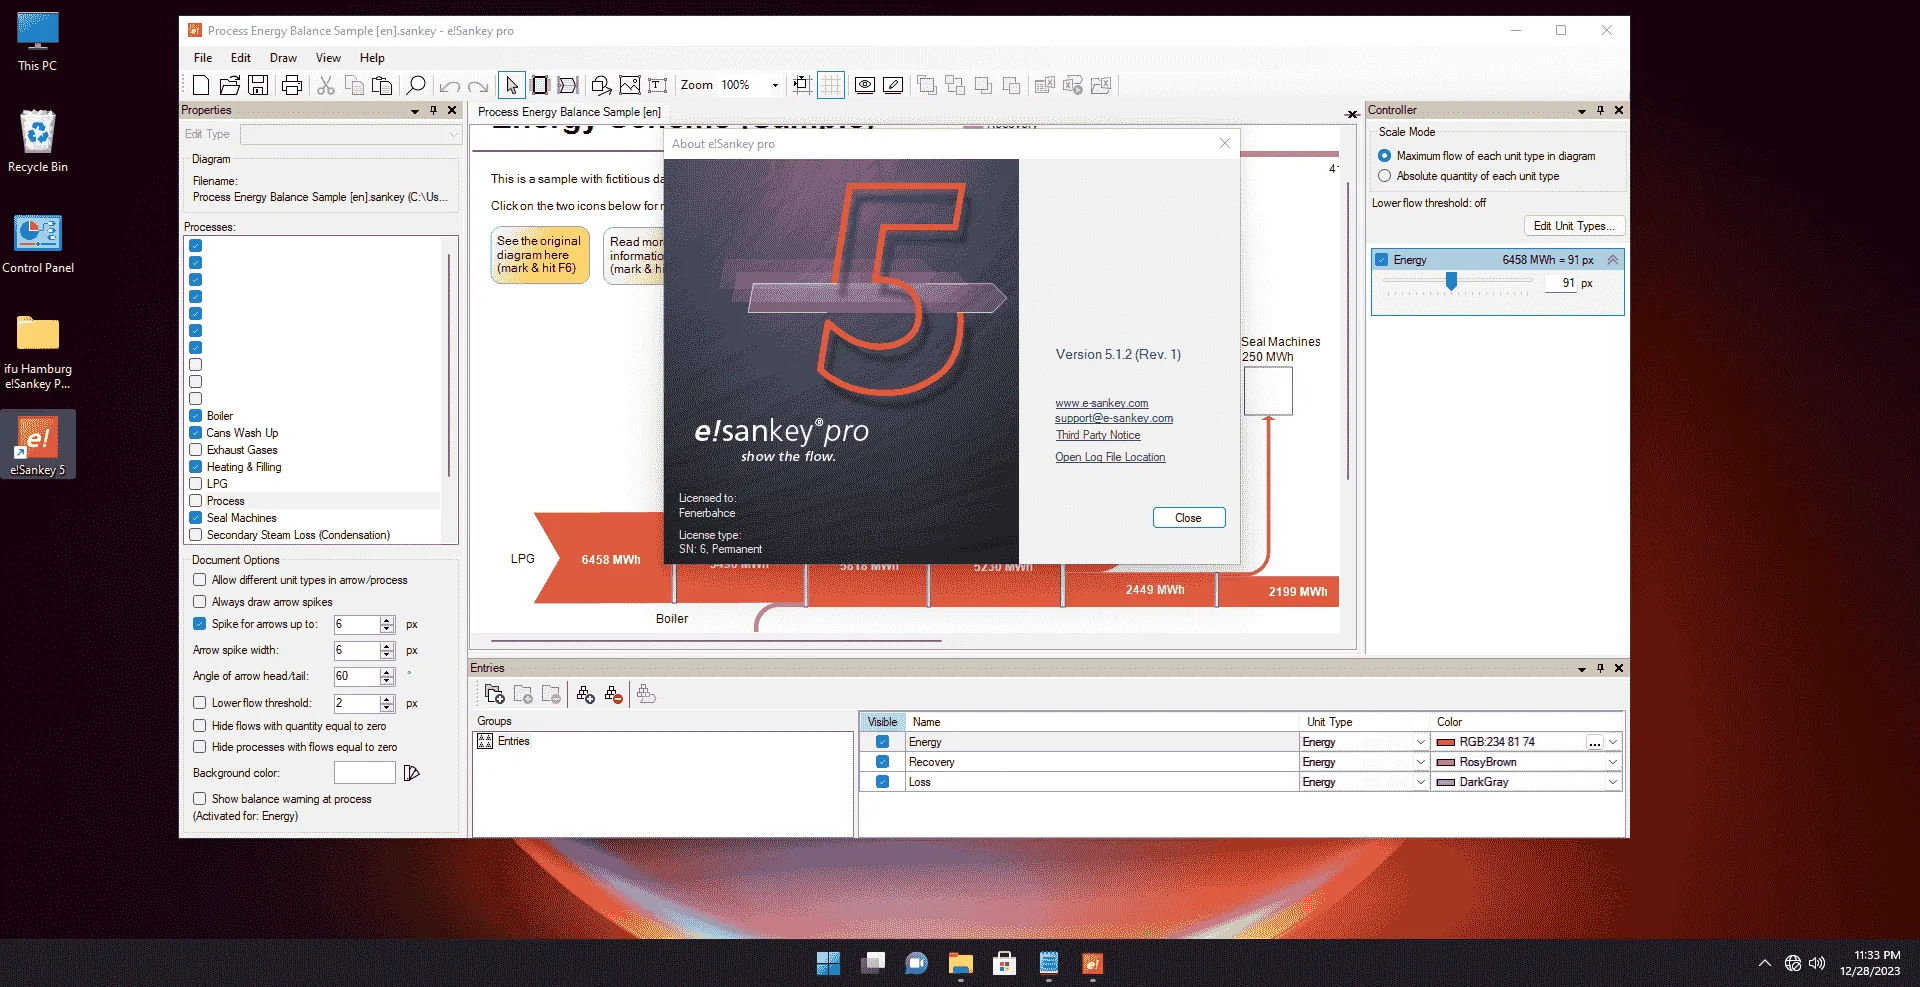Create a new diagram with the toolbar icon
The width and height of the screenshot is (1920, 987).
click(201, 85)
